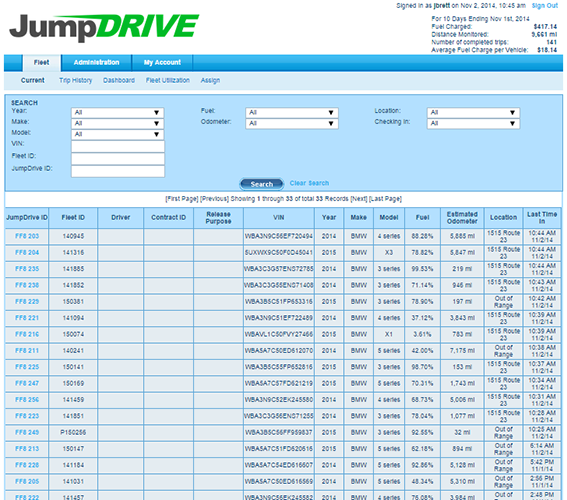Go to Trip History sub-tab

point(76,80)
